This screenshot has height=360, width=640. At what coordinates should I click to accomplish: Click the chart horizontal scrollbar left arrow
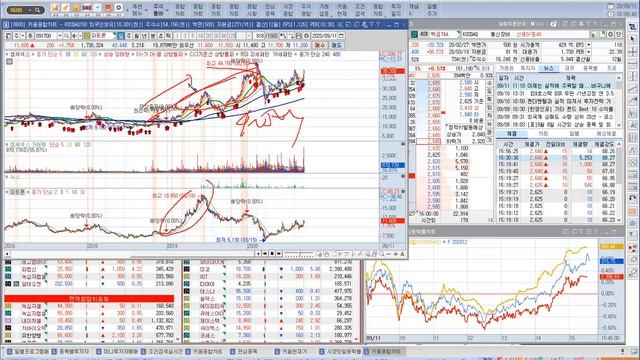7,254
